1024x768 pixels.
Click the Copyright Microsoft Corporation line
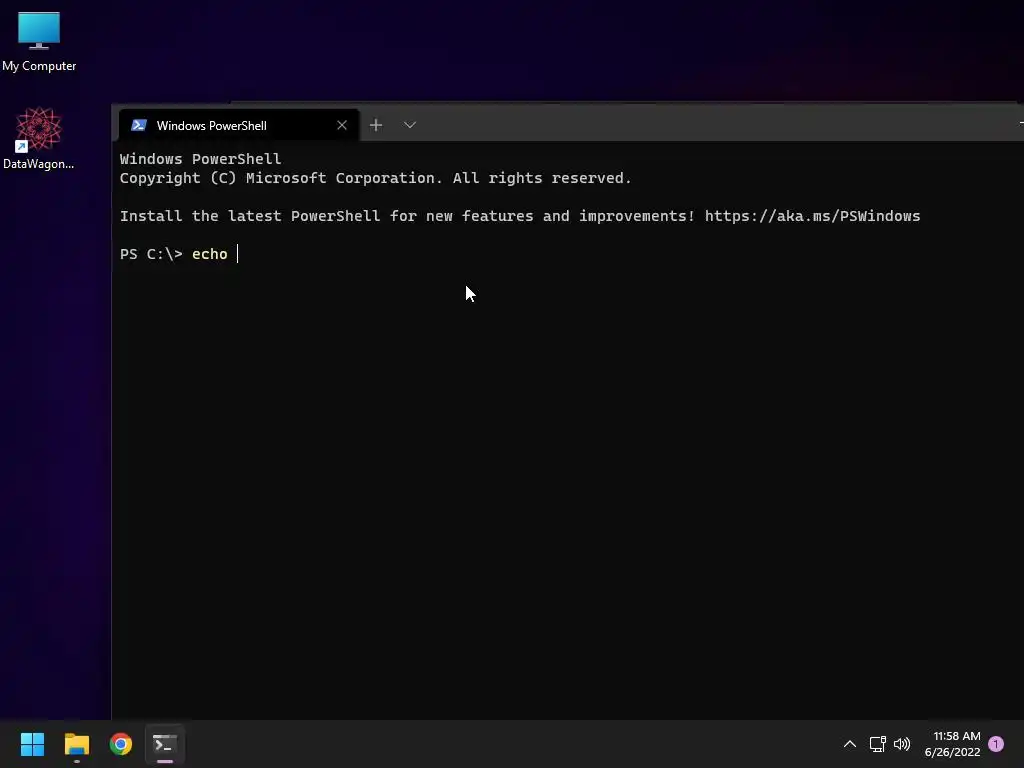pyautogui.click(x=376, y=178)
